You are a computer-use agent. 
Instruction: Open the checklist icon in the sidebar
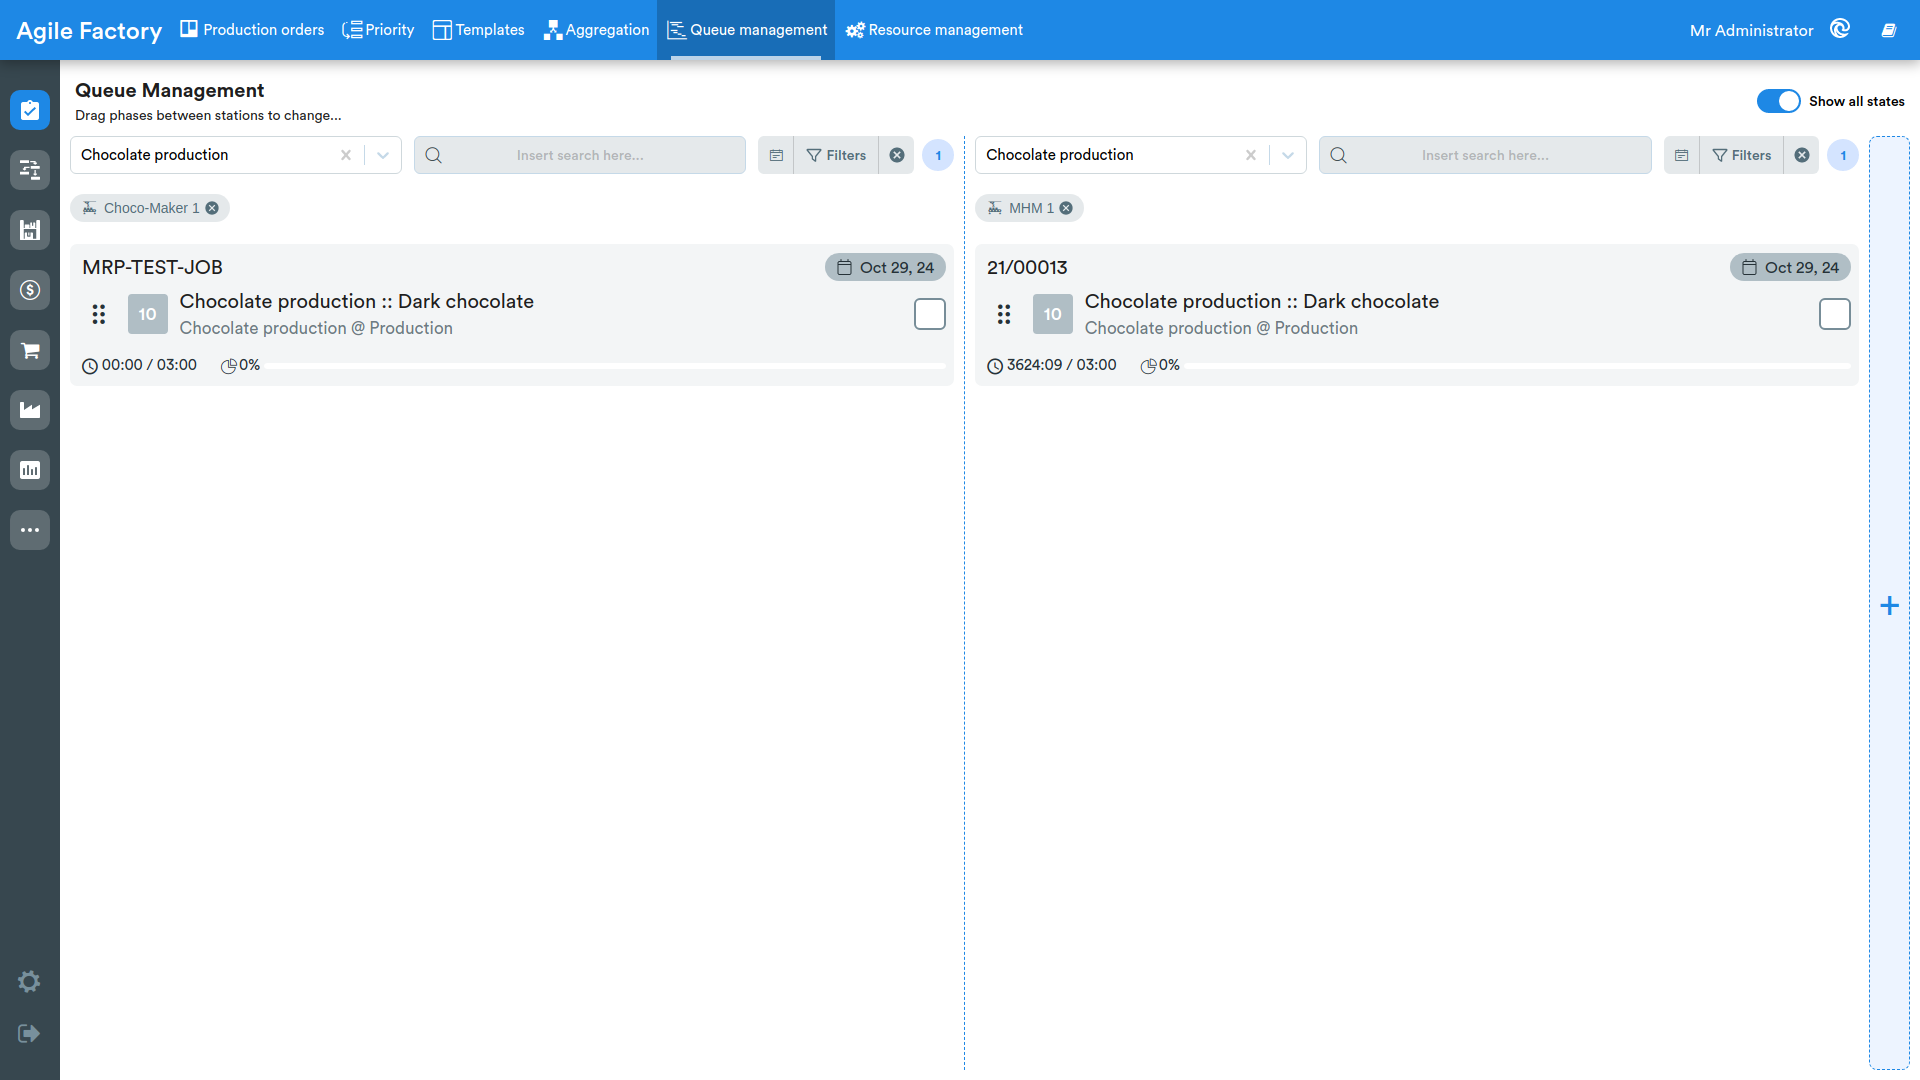[x=30, y=110]
